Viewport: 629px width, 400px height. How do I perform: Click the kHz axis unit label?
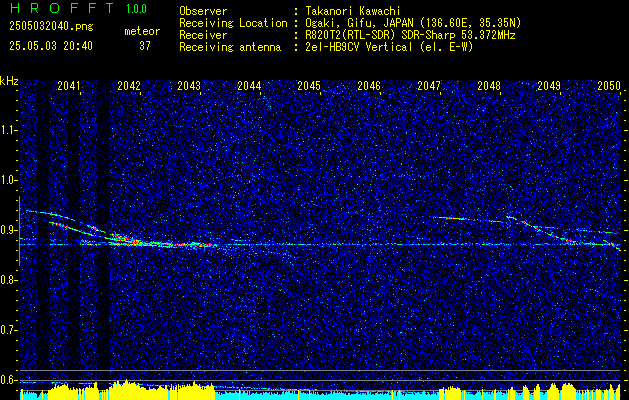tap(9, 81)
